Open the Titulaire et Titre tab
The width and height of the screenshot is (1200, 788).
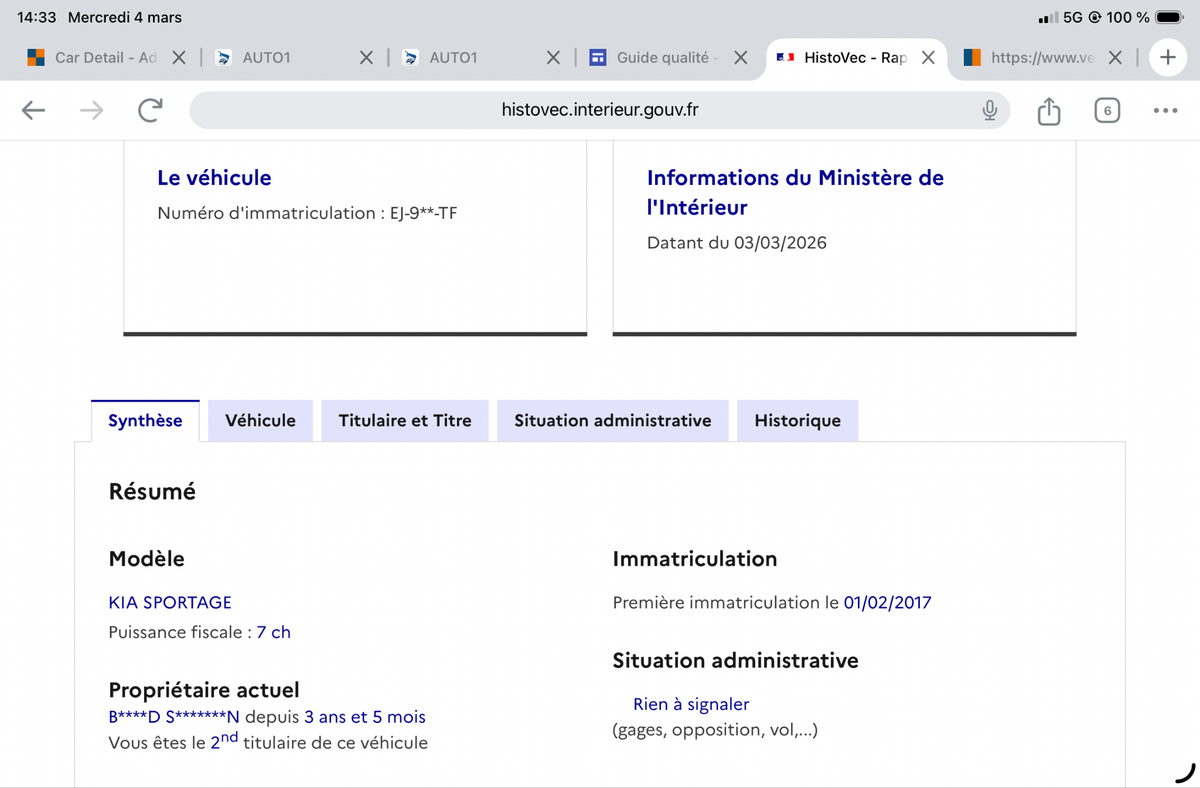(x=404, y=421)
